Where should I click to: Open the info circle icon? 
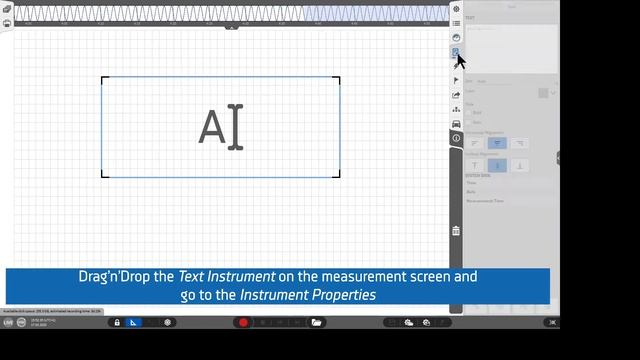(456, 138)
